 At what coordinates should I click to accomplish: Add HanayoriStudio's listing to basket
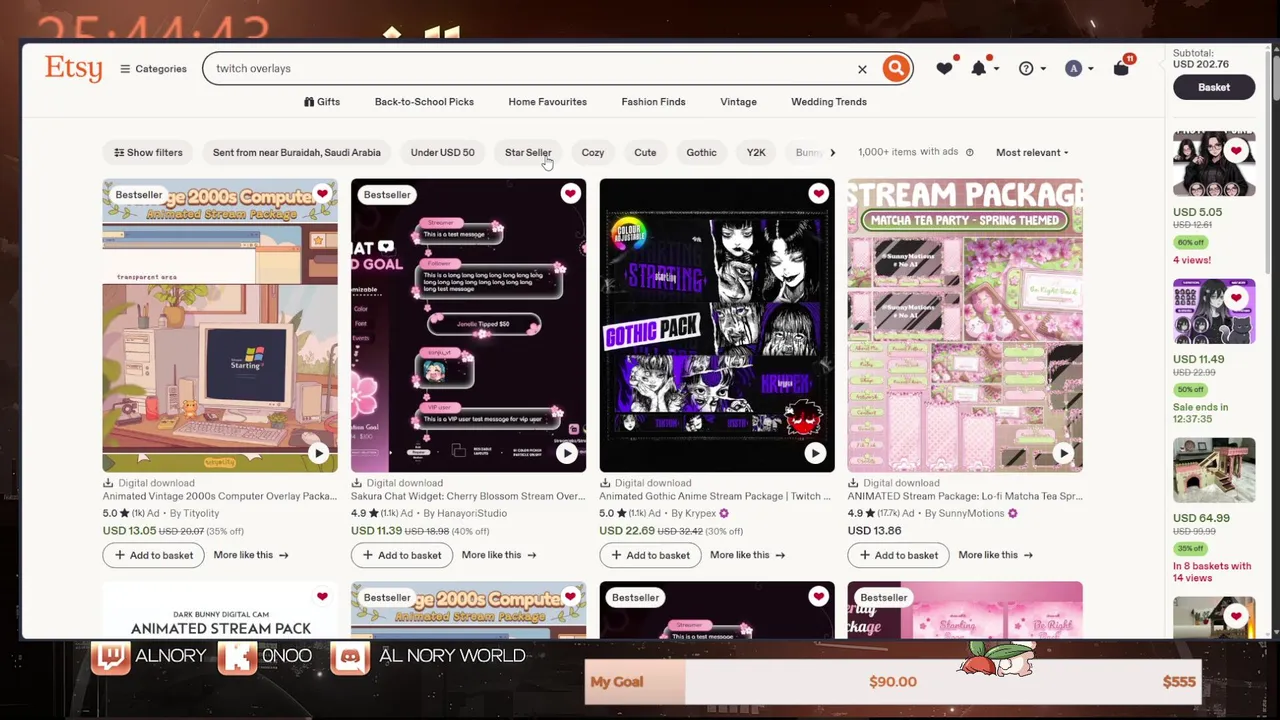pyautogui.click(x=402, y=555)
